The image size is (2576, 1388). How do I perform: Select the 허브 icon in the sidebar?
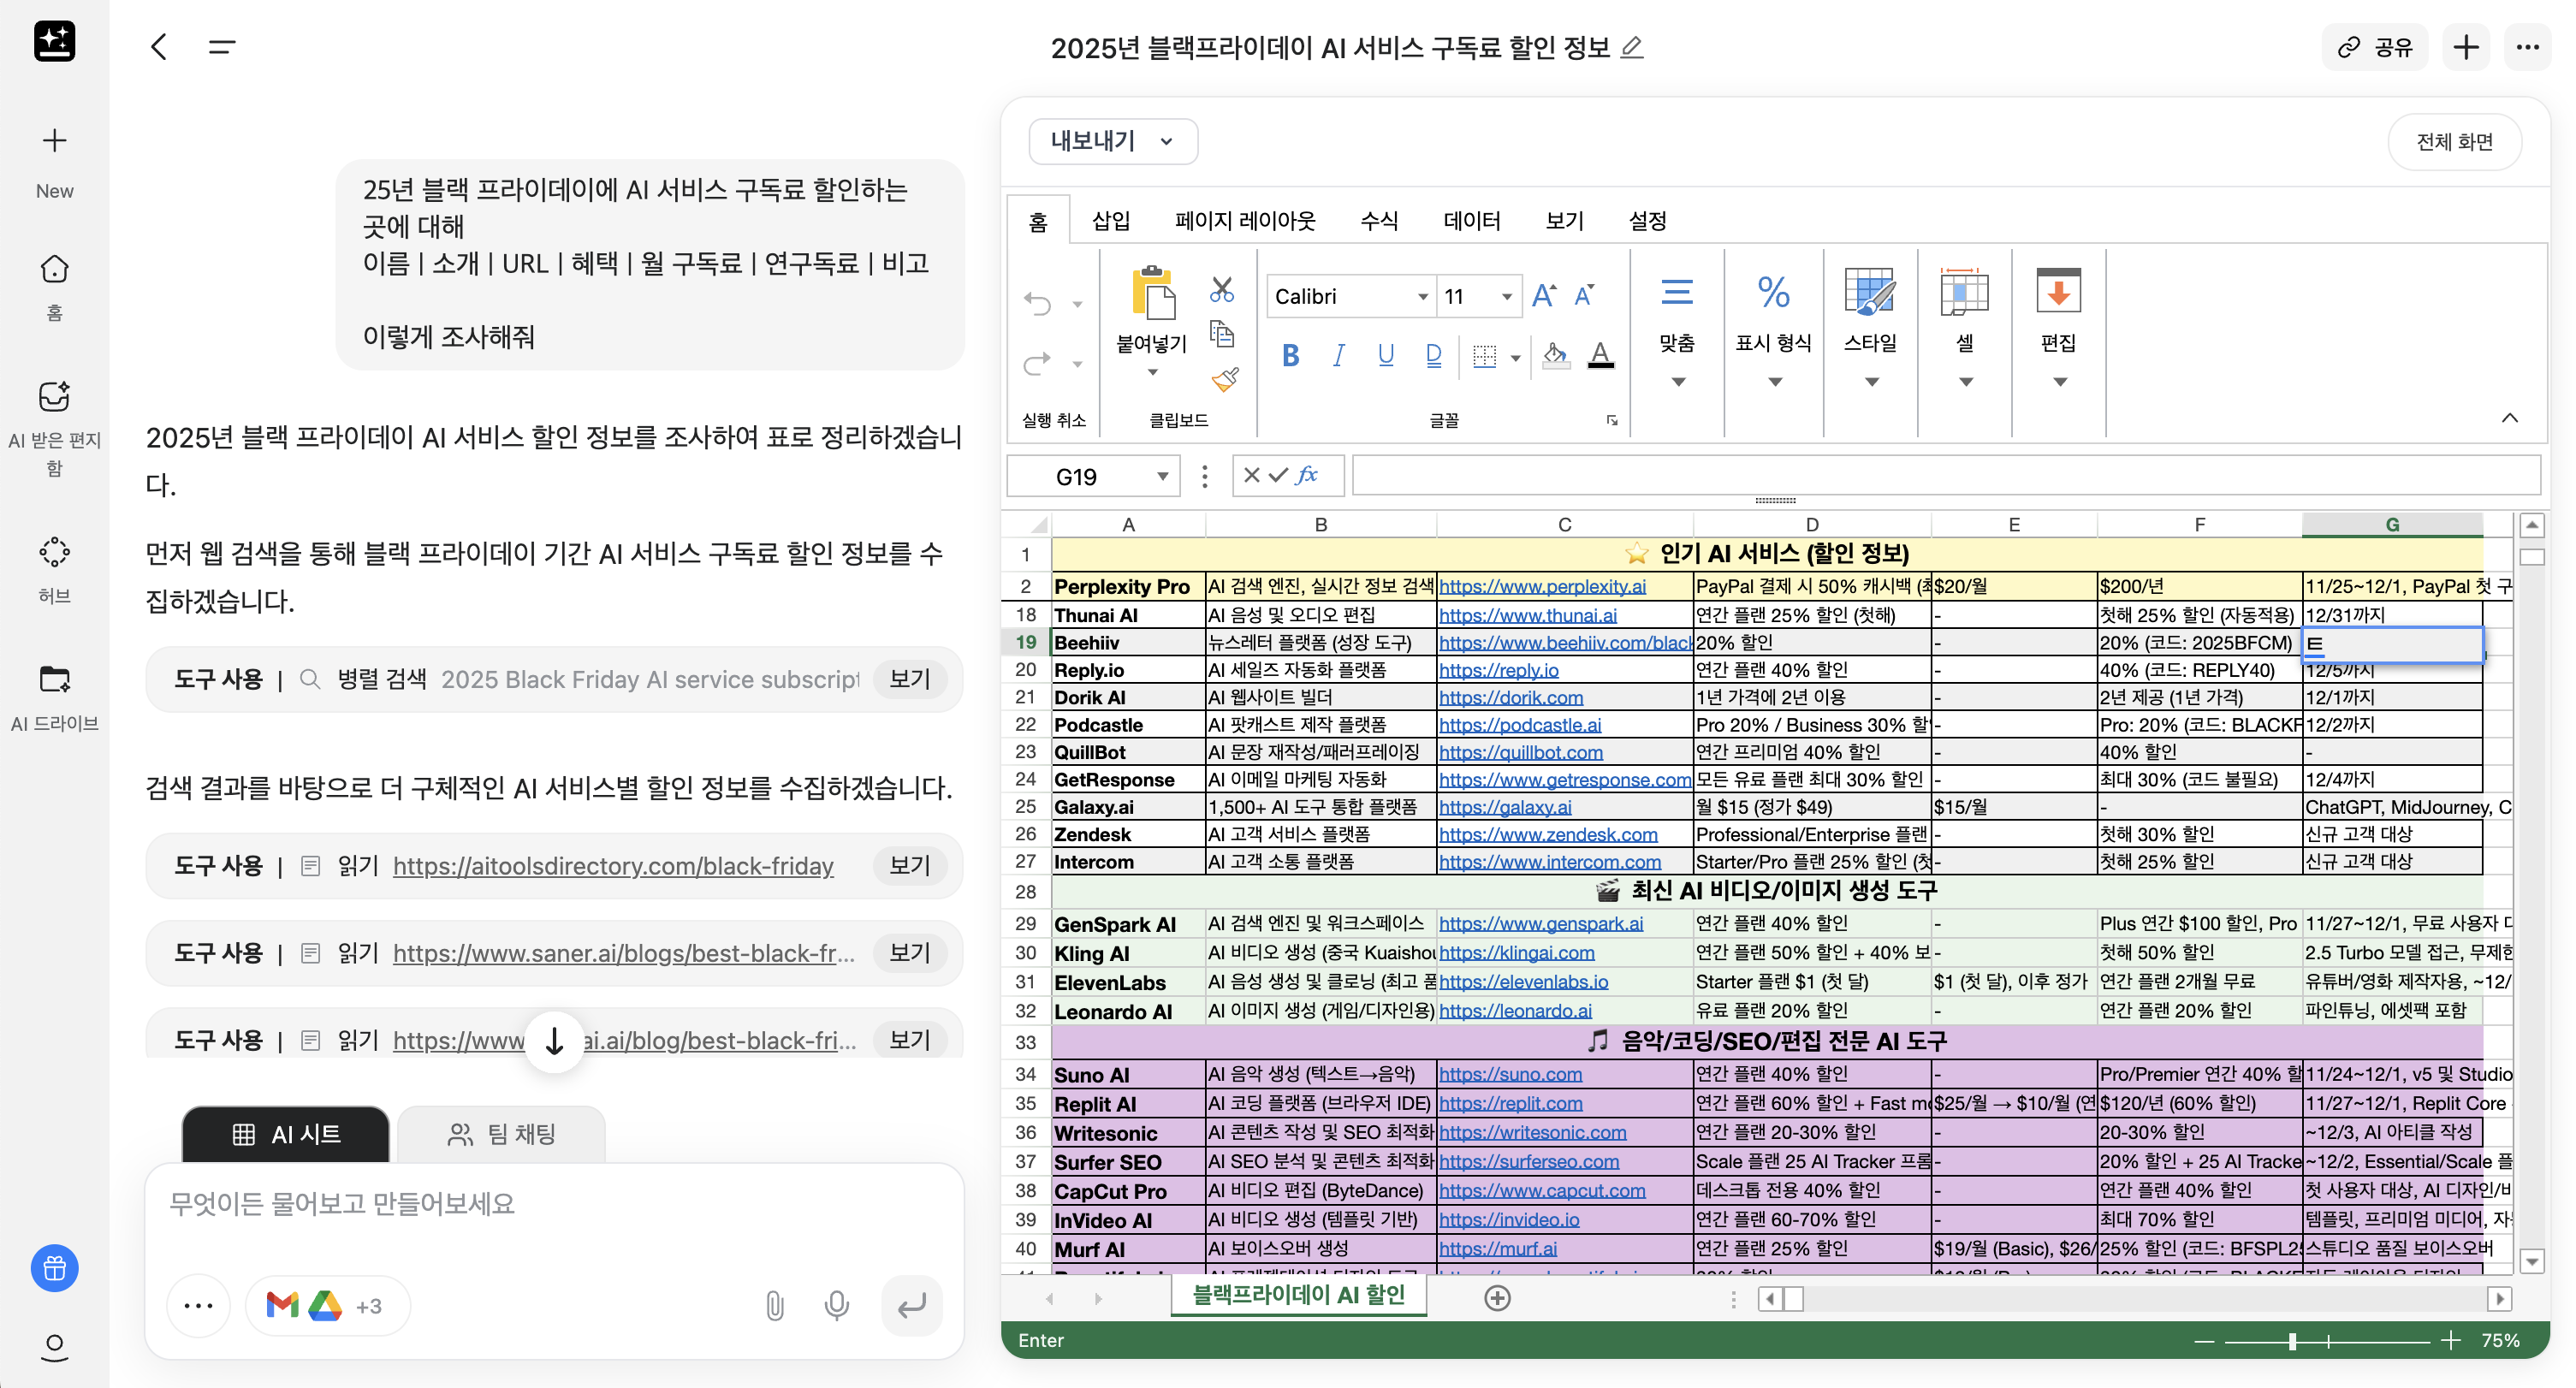54,551
